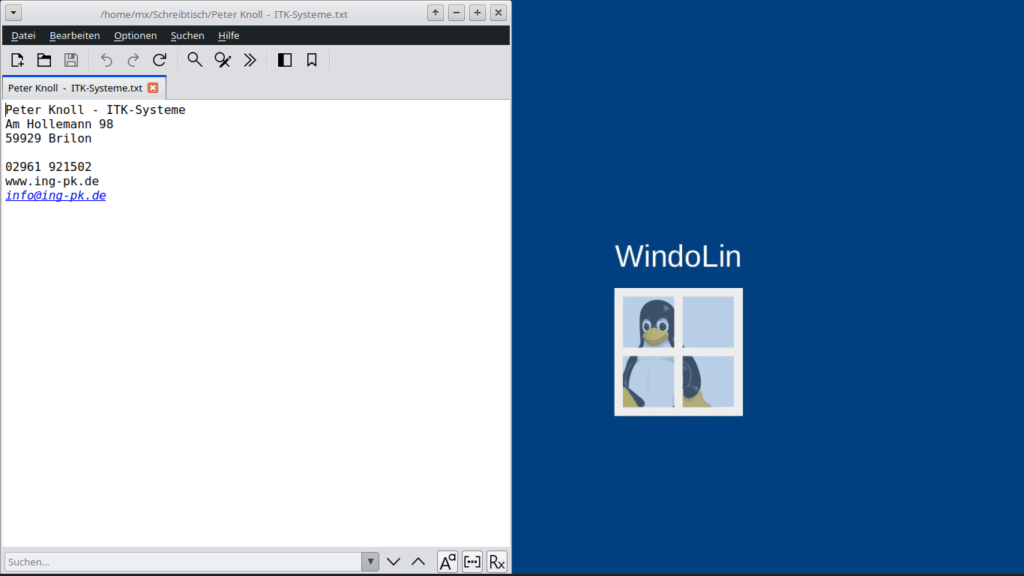Open the Suchen menu
The width and height of the screenshot is (1024, 576).
(187, 35)
